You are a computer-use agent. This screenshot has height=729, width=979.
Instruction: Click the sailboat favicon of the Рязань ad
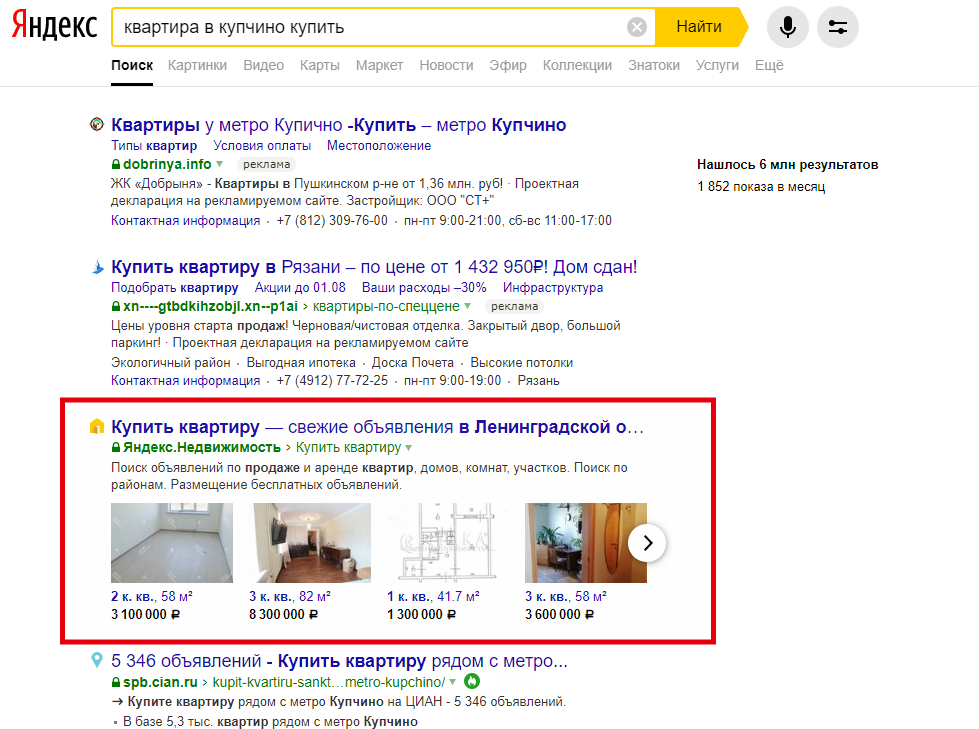point(97,267)
